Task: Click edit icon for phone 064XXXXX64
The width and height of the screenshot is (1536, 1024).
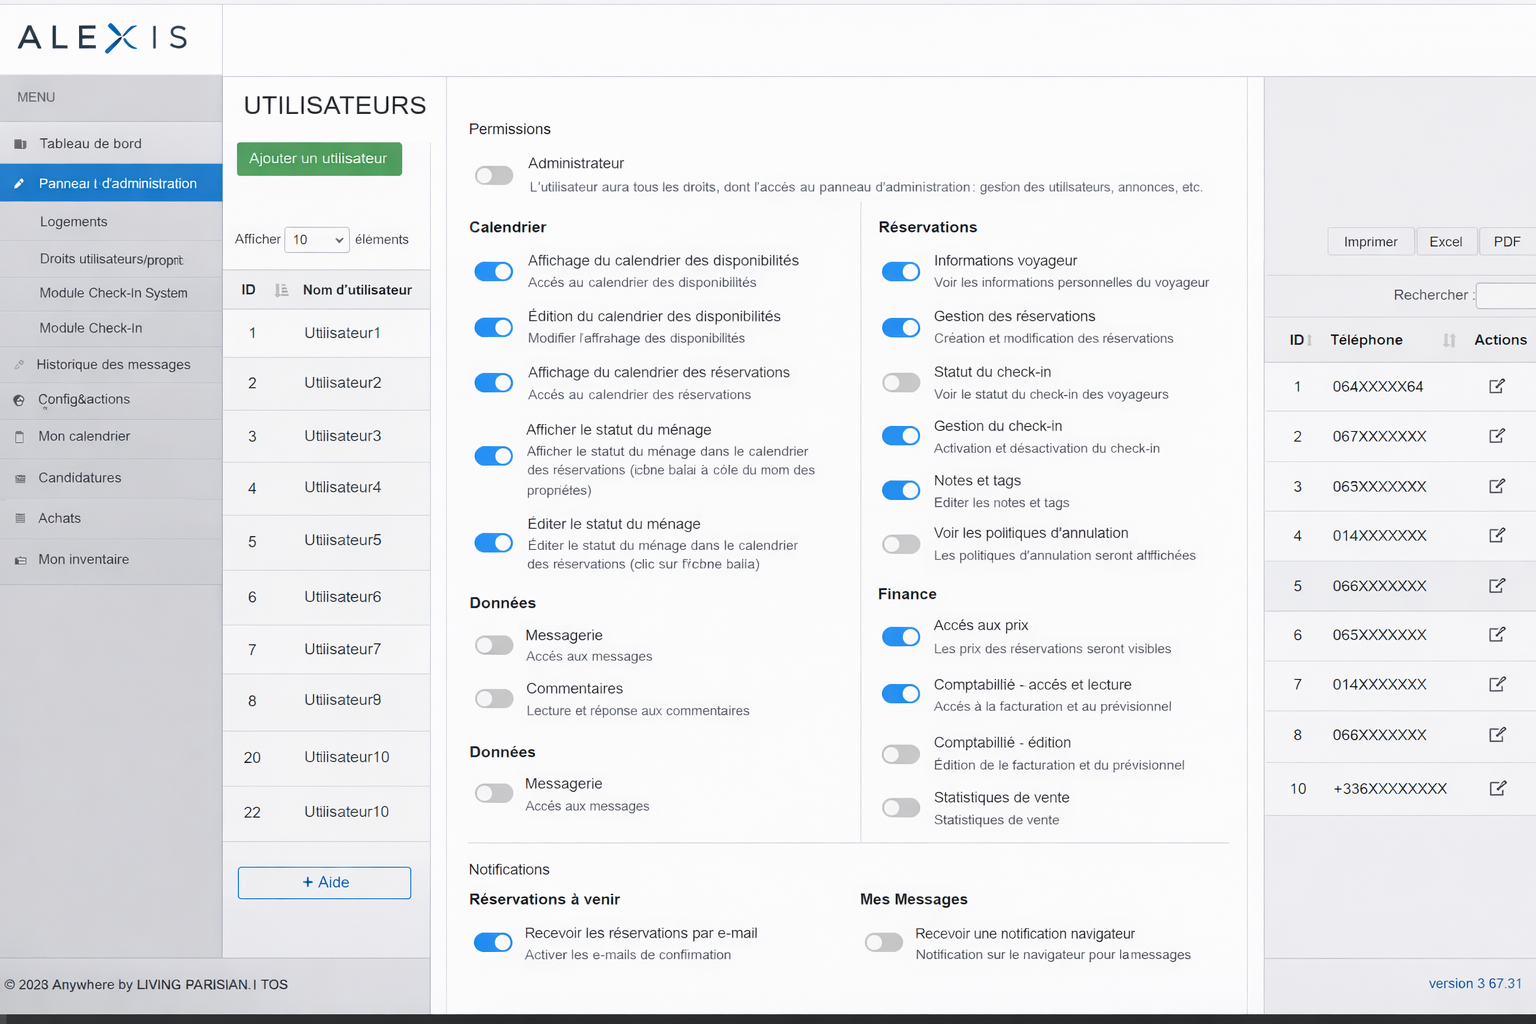Action: point(1496,386)
